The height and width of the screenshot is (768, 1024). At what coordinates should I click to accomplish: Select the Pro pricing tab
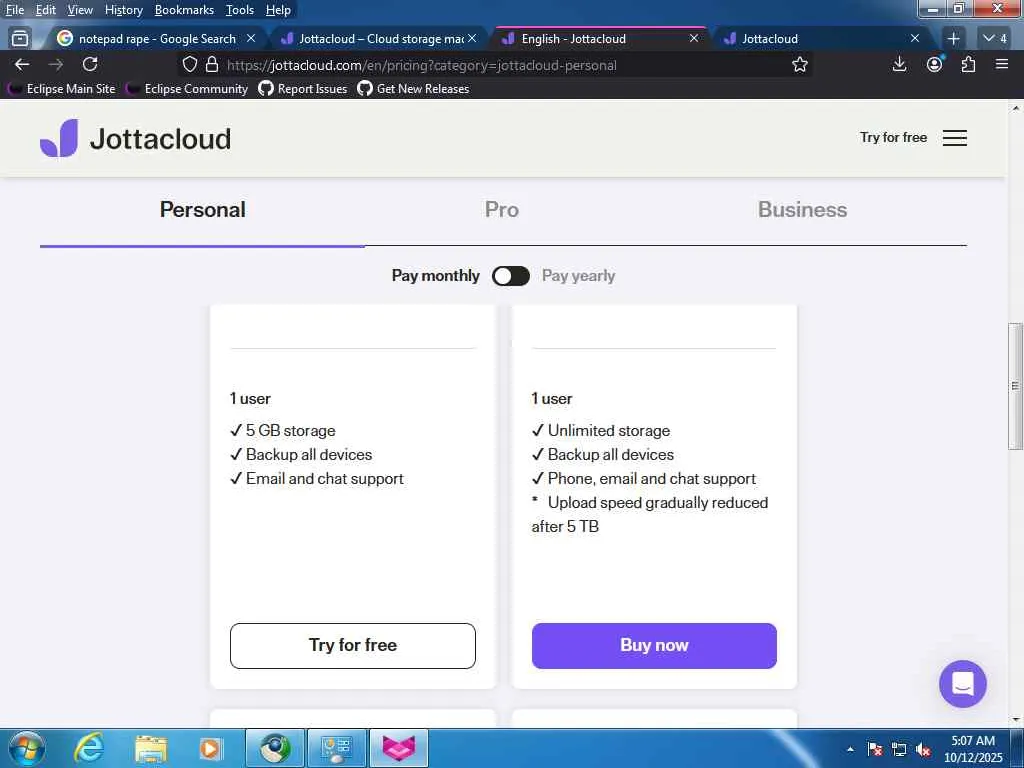pos(502,210)
